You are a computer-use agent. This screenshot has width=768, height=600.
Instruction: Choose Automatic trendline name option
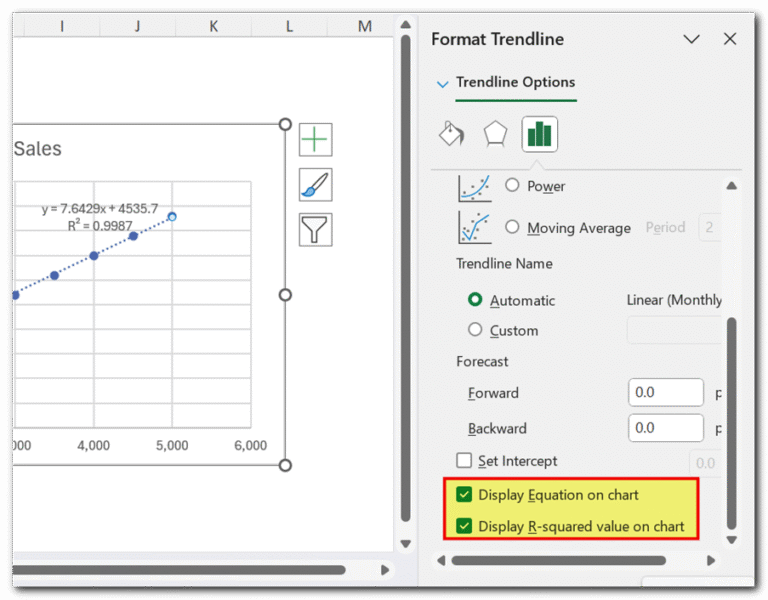(475, 299)
